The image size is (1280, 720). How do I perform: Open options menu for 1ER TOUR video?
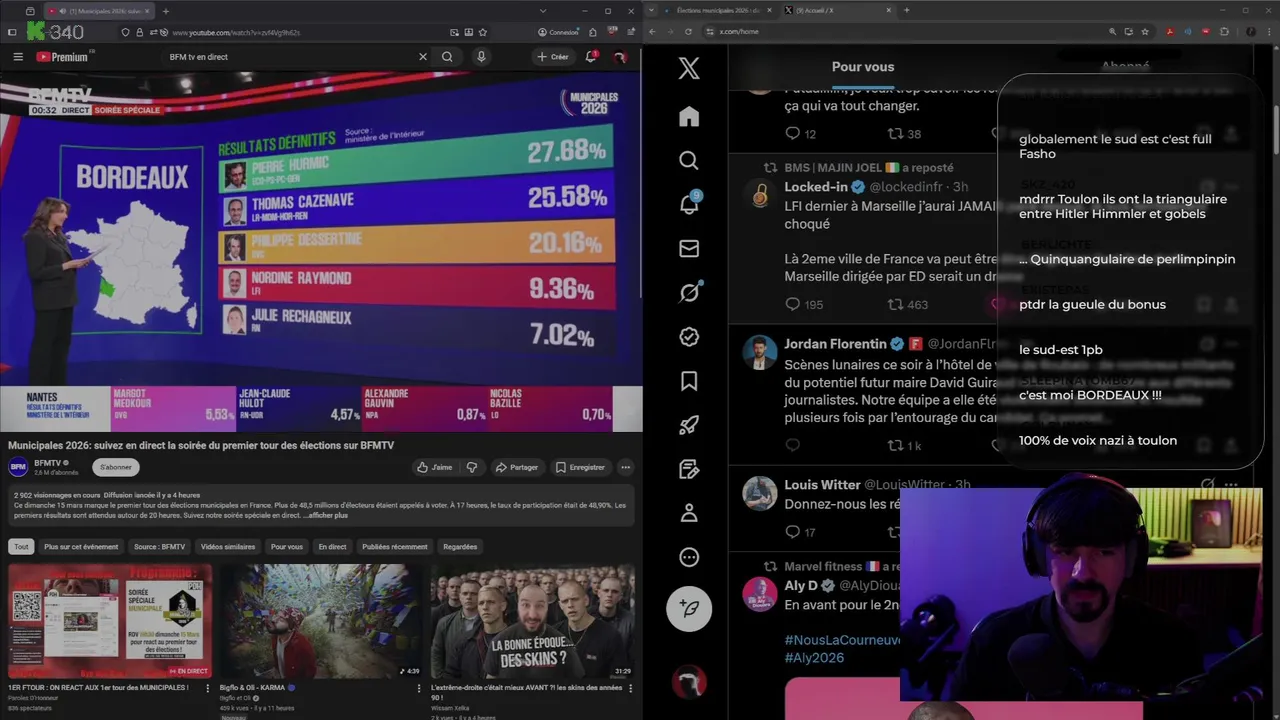click(x=208, y=688)
